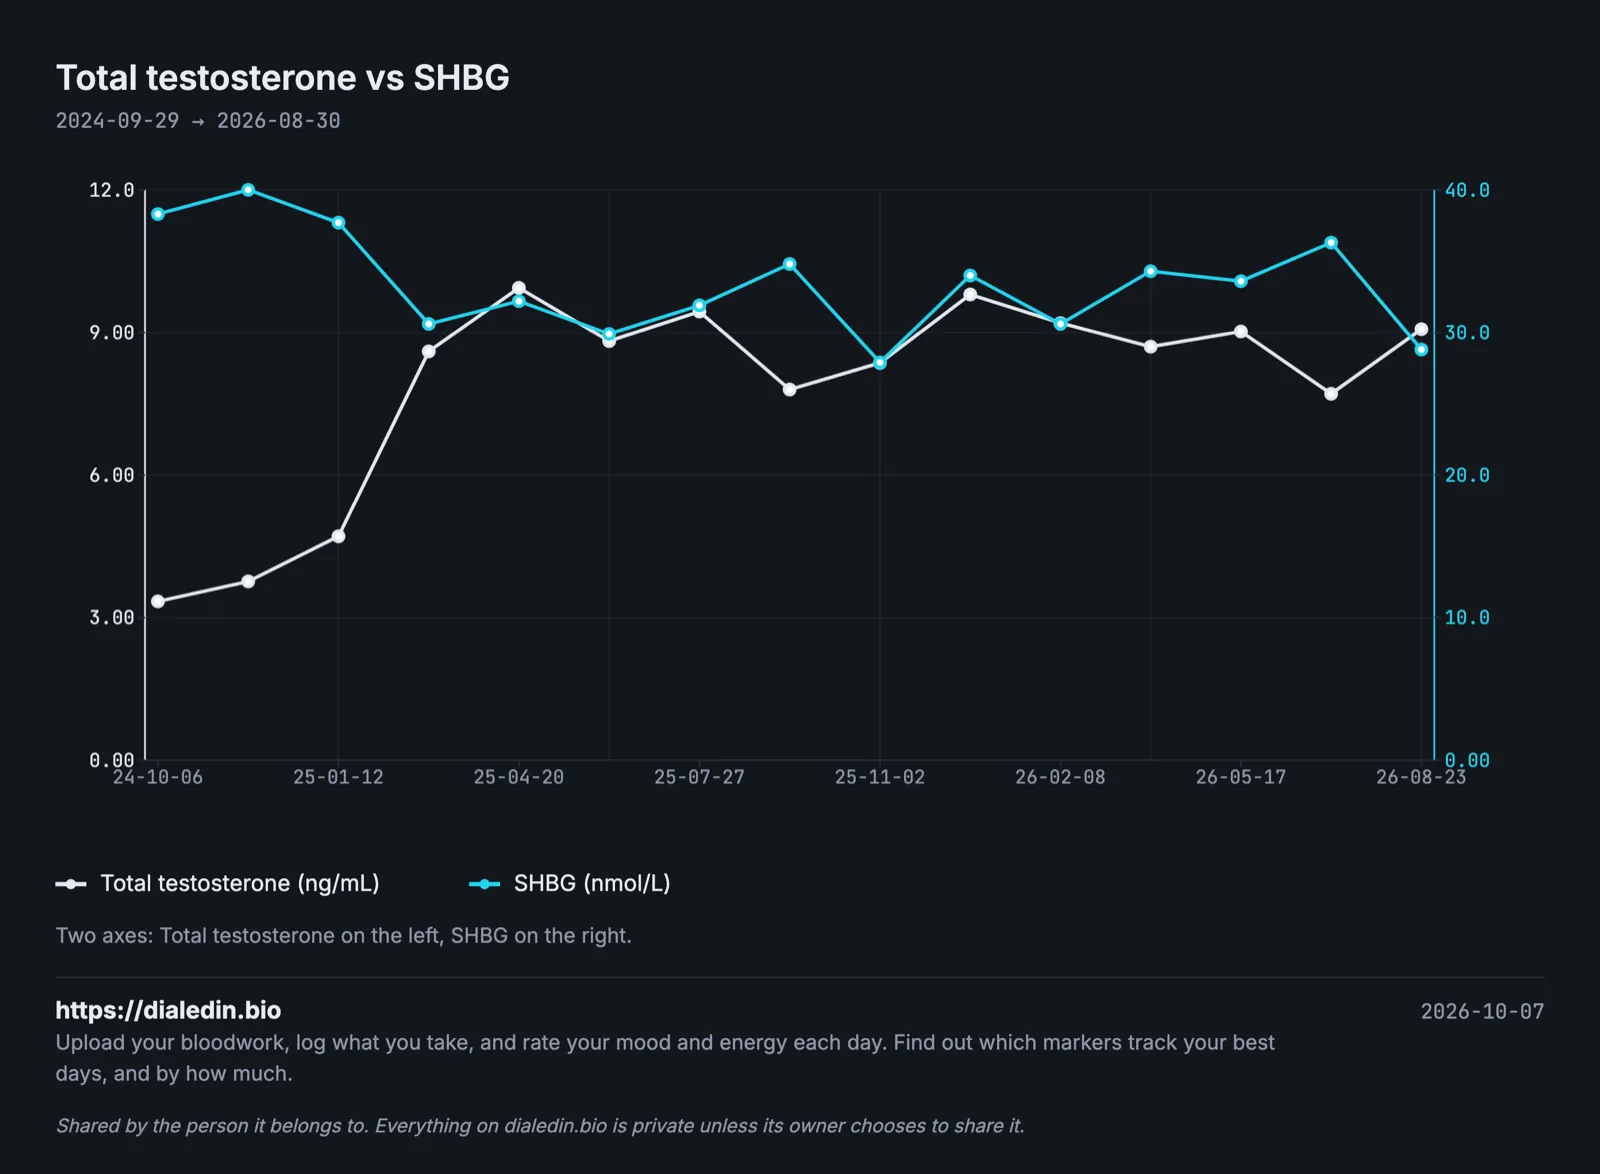The image size is (1600, 1174).
Task: Click the 6.00 tick label
Action: (x=112, y=475)
